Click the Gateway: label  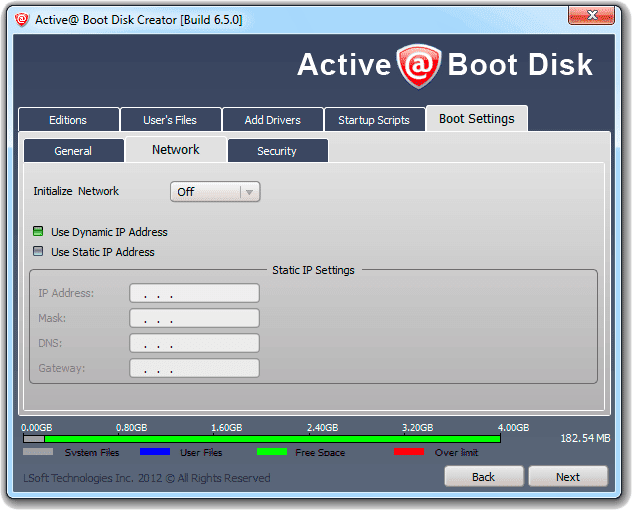[x=62, y=368]
